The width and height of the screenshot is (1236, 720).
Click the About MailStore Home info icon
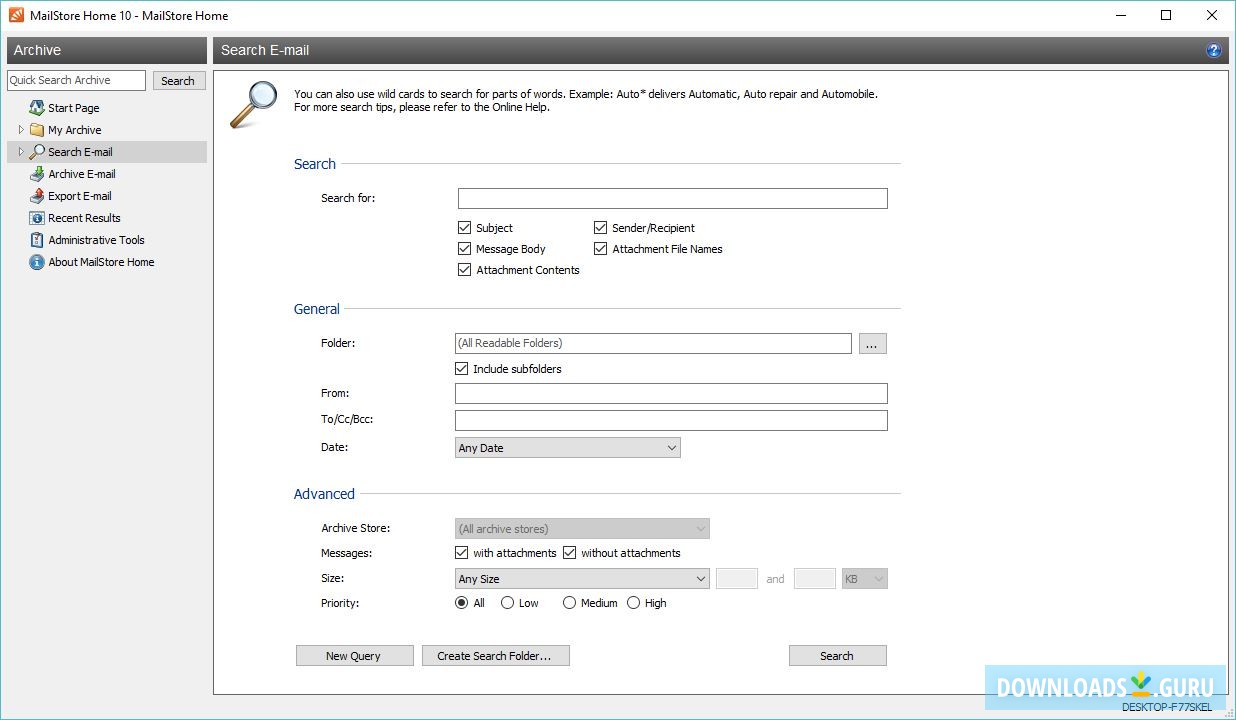tap(37, 262)
